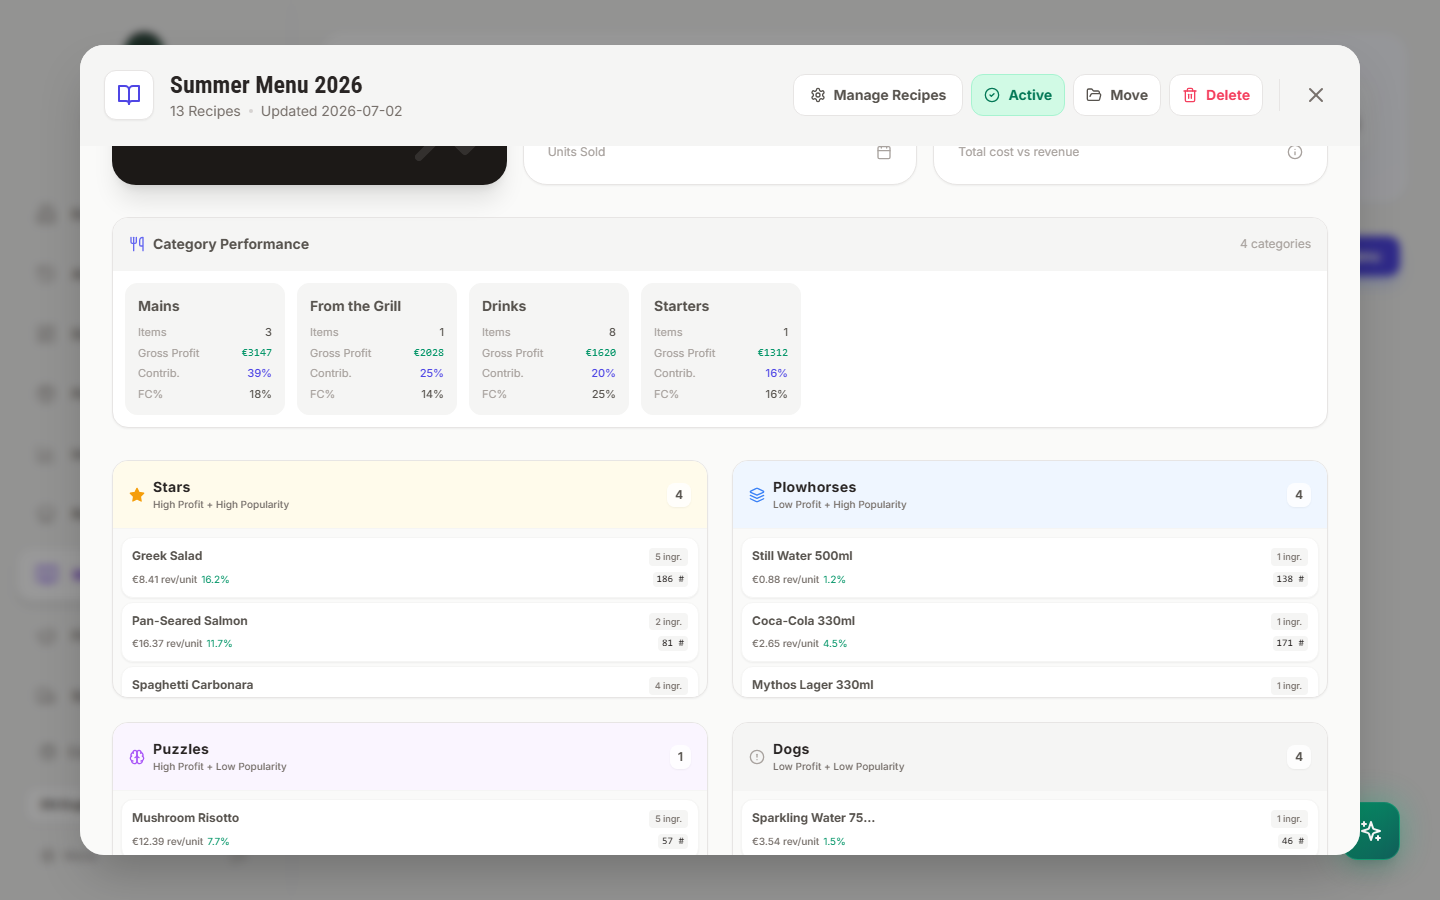Click the layers icon beside Plowhorses

[757, 495]
